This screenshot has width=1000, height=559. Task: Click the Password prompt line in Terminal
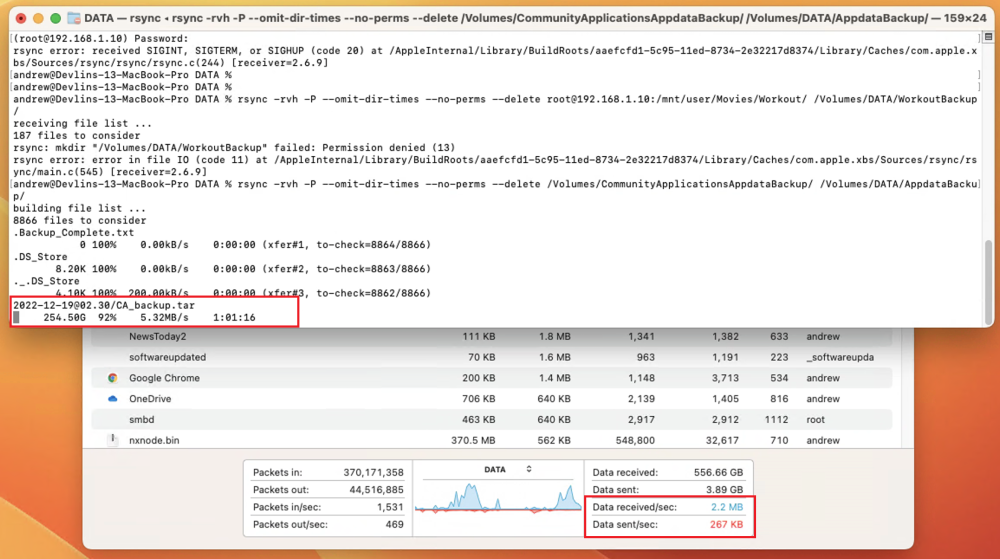coord(100,39)
